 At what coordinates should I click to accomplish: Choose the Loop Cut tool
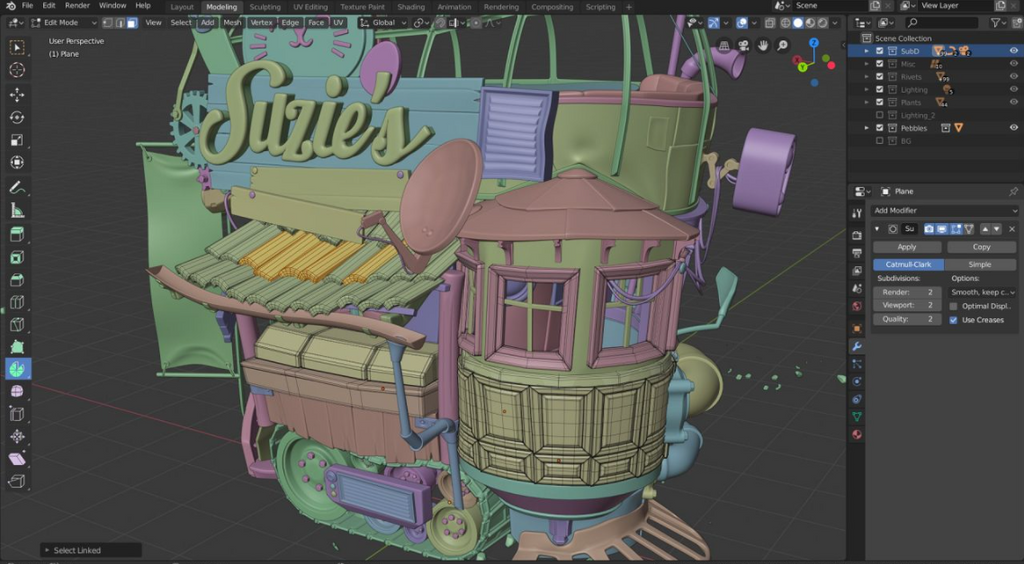coord(17,302)
